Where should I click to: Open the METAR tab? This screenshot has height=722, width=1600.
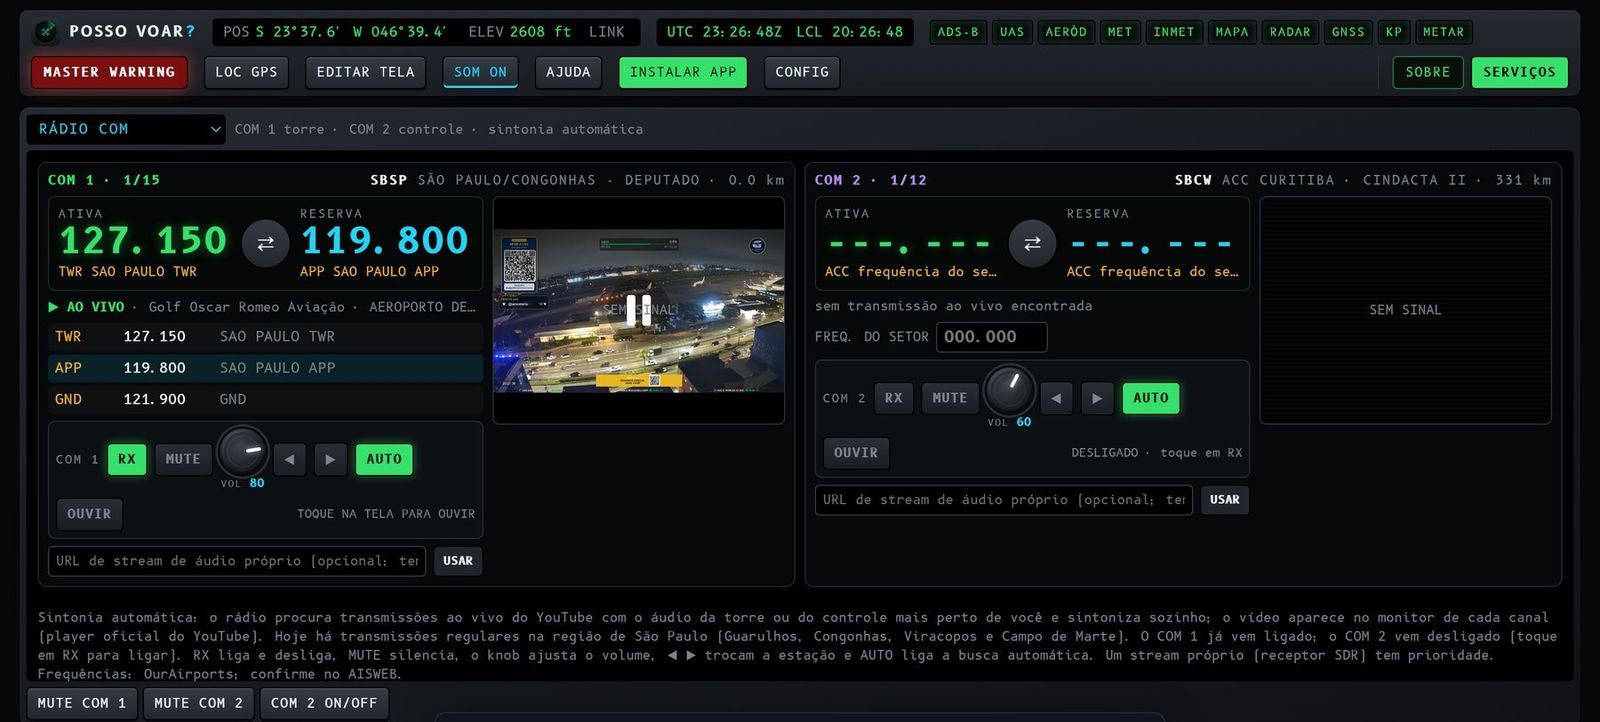[1444, 32]
